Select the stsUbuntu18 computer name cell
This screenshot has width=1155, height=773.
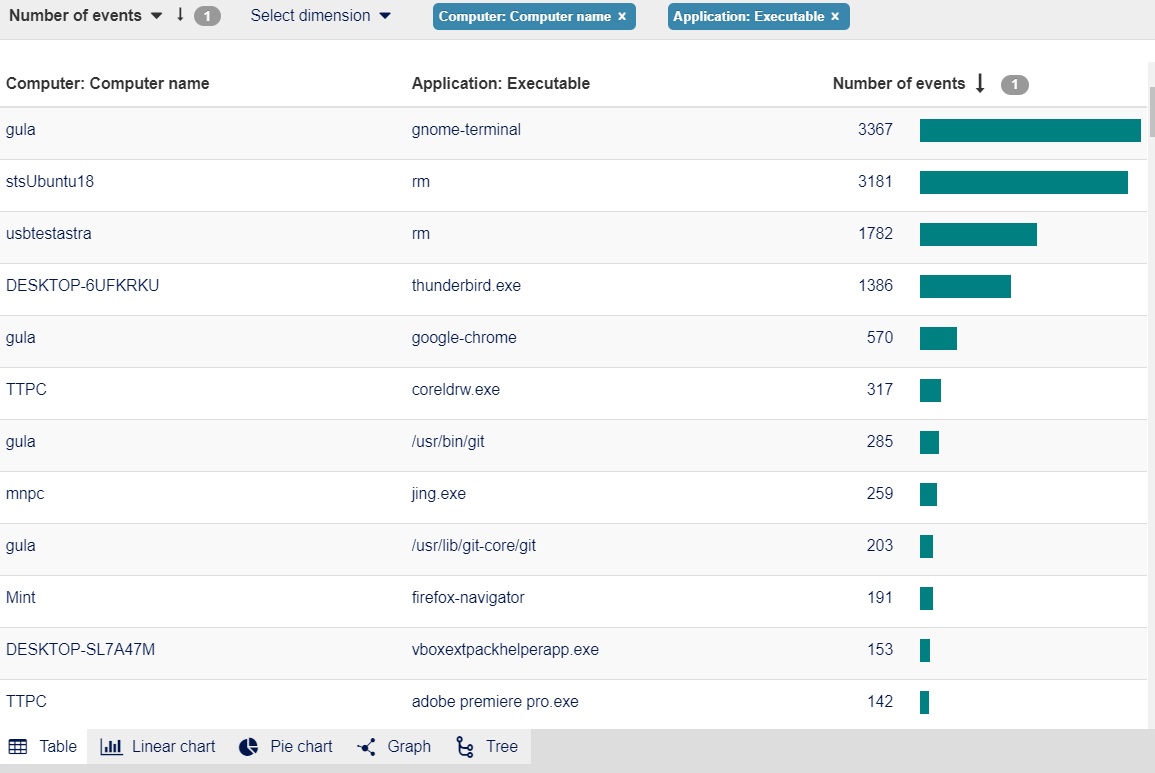(50, 182)
